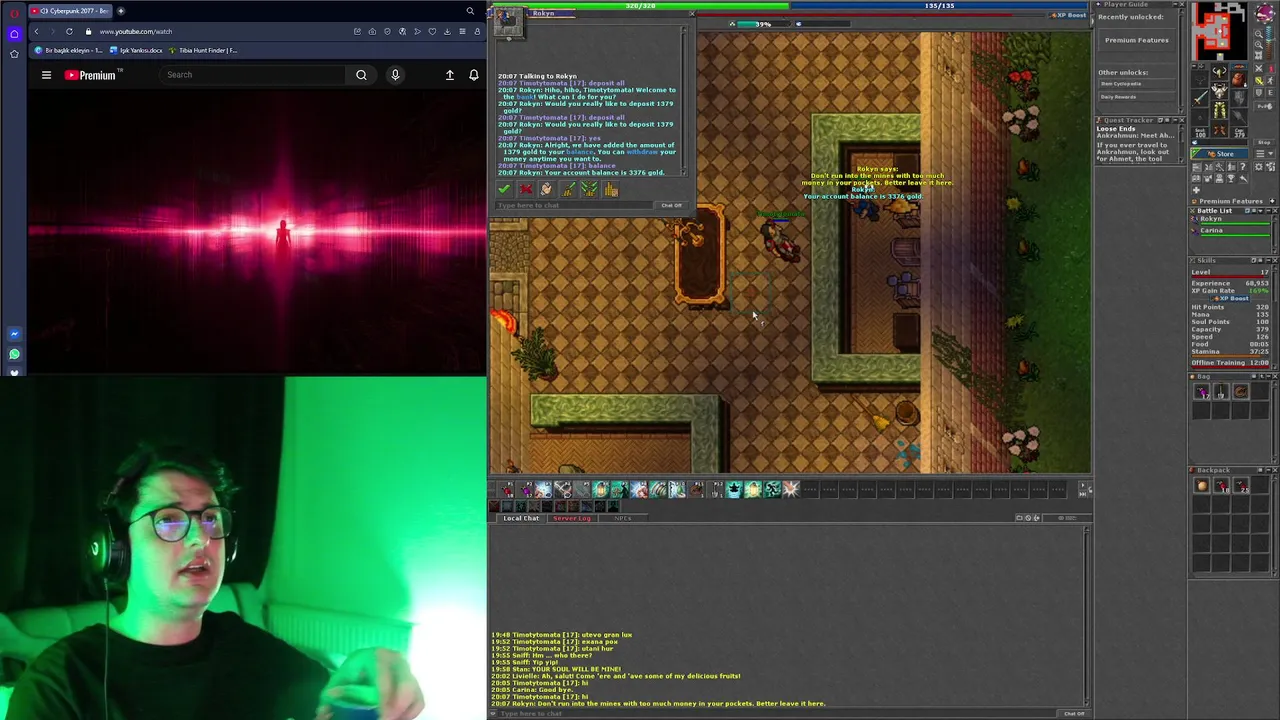1280x720 pixels.
Task: Click the backpack slot in equipment
Action: (1237, 80)
